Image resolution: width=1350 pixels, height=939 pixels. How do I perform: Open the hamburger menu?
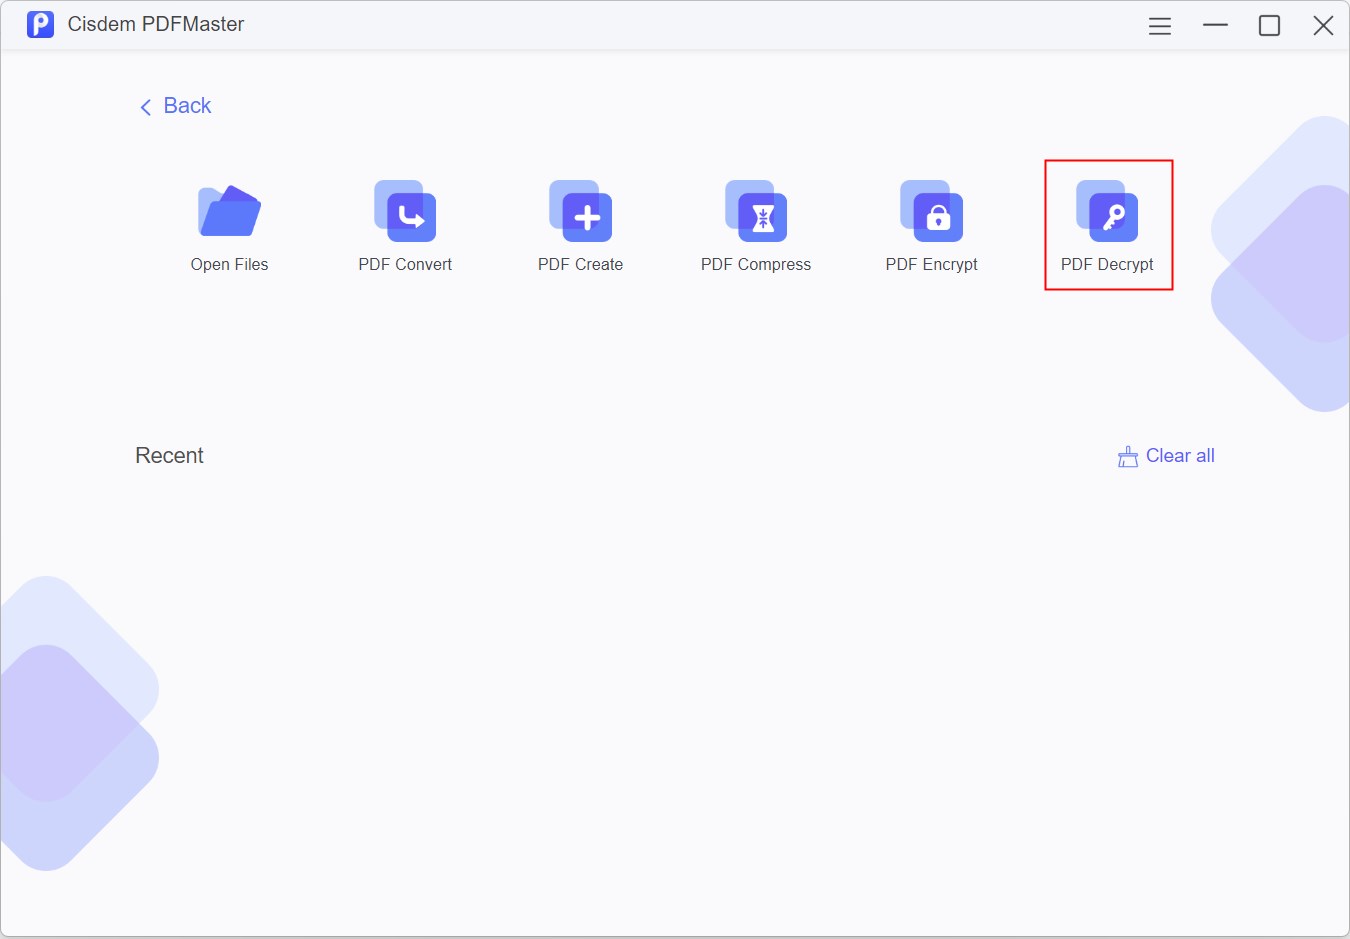coord(1160,25)
